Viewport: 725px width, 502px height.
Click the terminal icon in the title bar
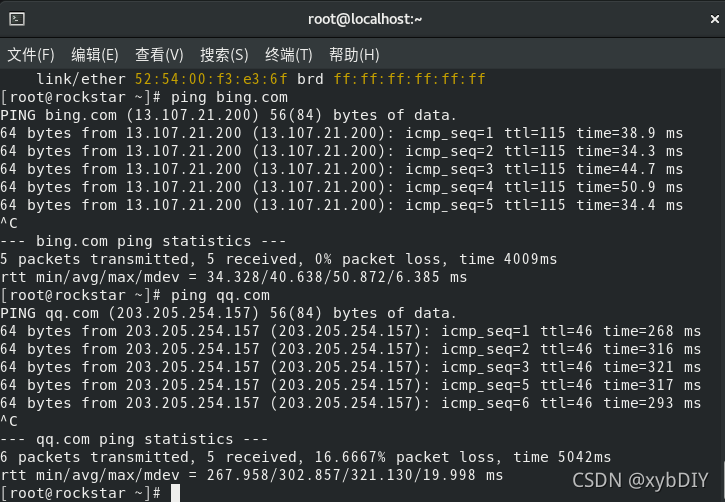click(x=16, y=19)
